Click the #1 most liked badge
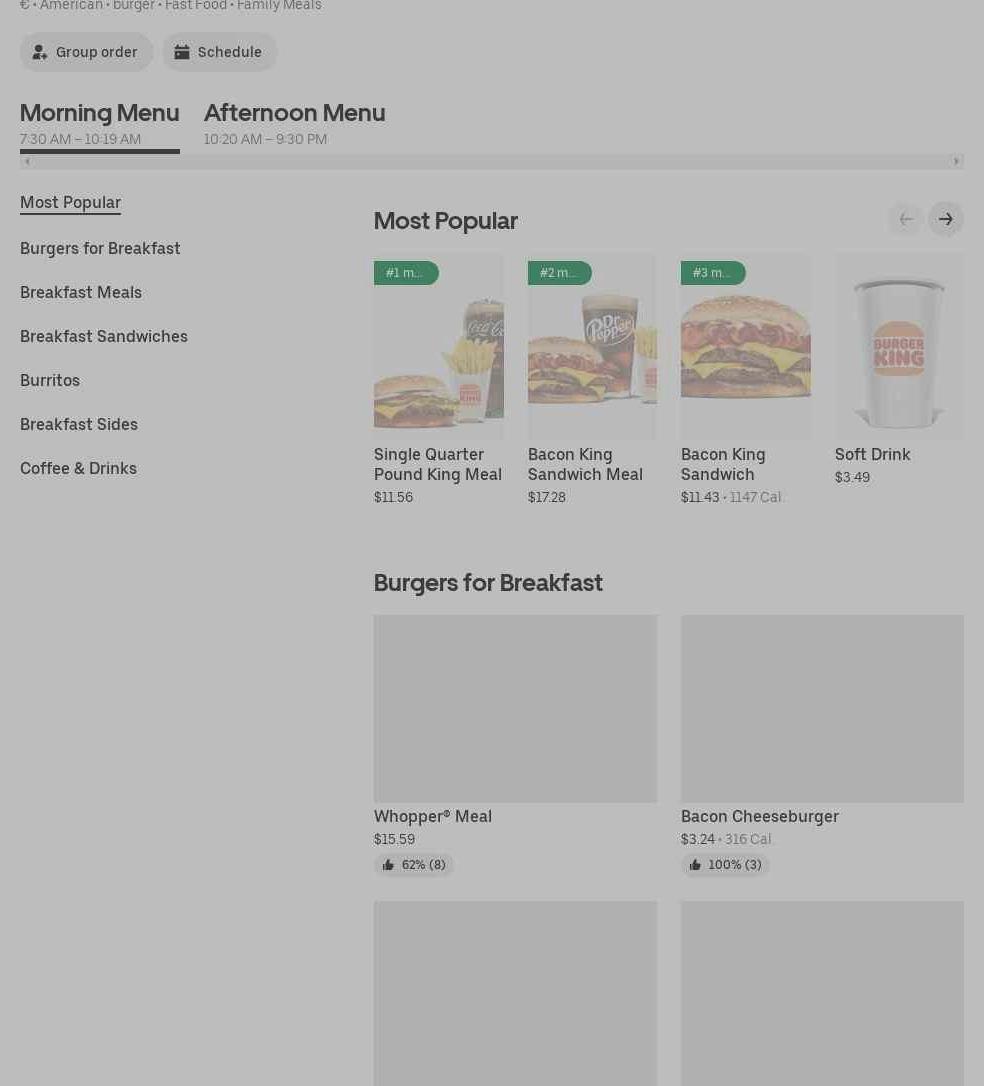984x1086 pixels. point(406,273)
